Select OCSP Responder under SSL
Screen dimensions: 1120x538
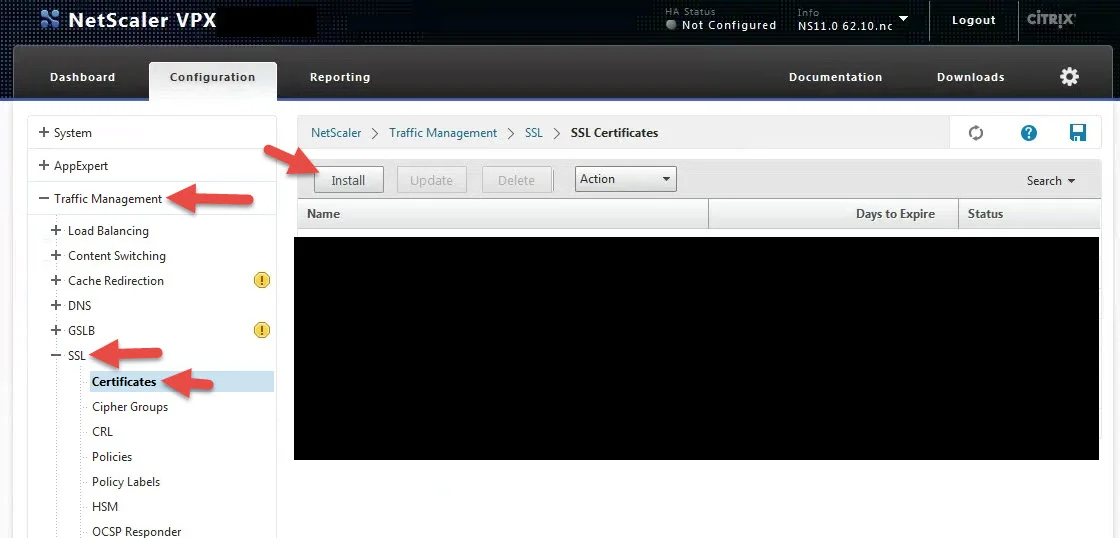pos(136,532)
